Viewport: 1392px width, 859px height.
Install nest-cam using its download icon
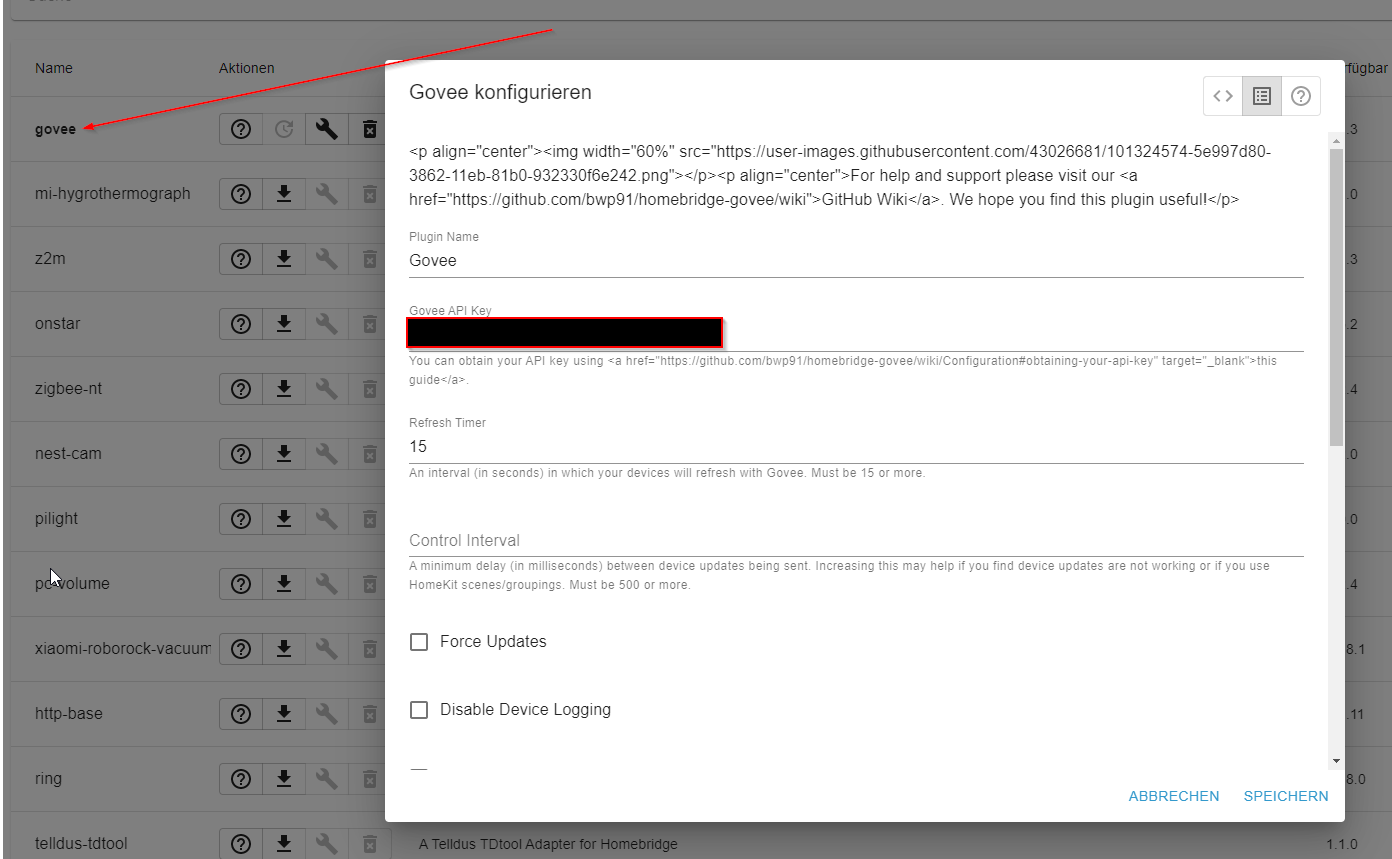click(x=284, y=454)
